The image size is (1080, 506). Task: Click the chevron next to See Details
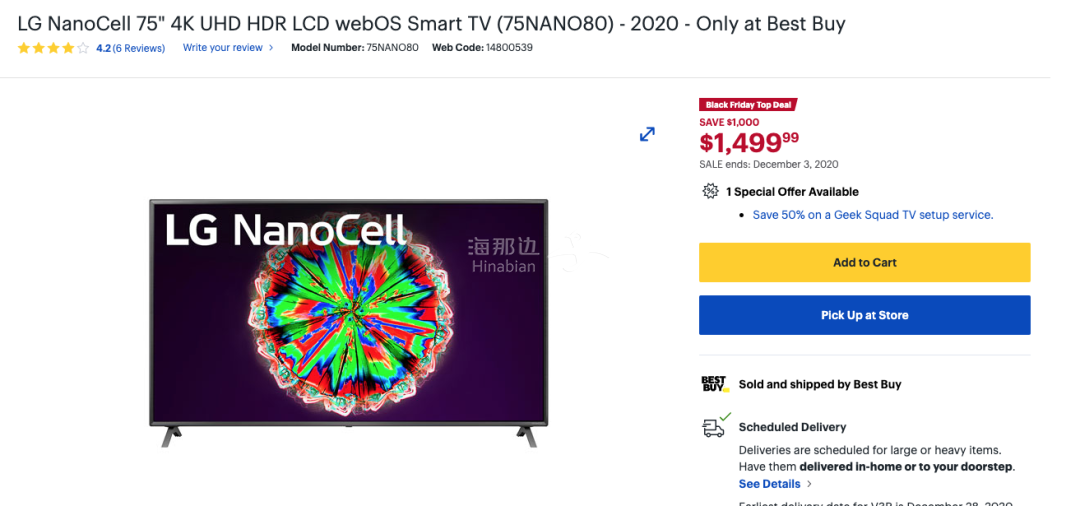809,484
